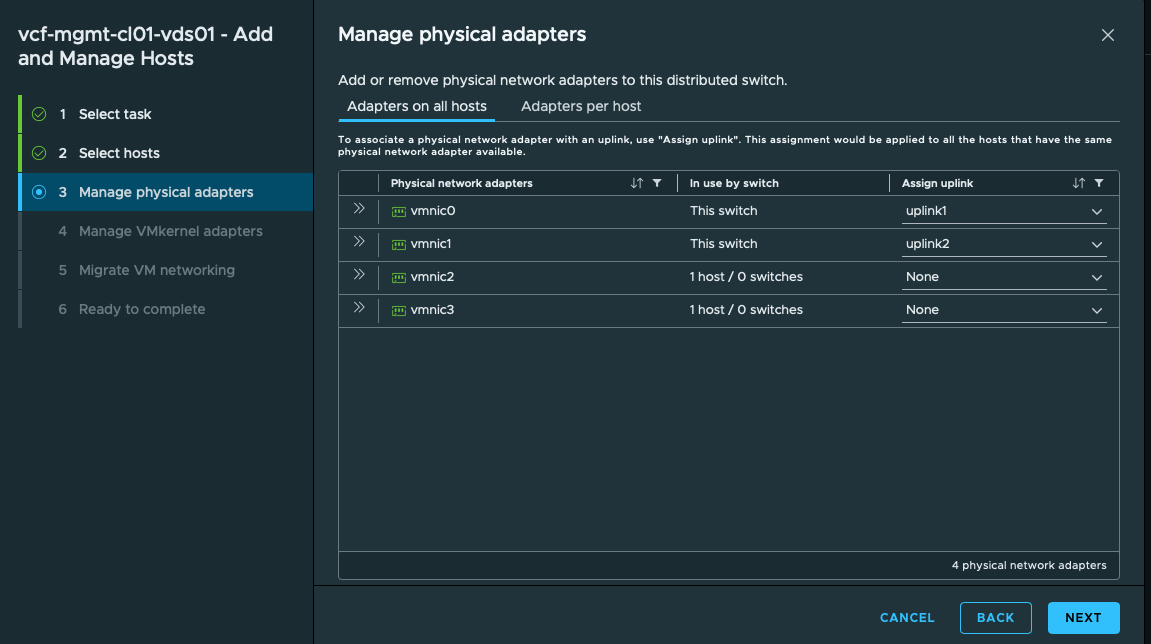Click the vmnic1 adapter name
The width and height of the screenshot is (1151, 644).
point(431,244)
